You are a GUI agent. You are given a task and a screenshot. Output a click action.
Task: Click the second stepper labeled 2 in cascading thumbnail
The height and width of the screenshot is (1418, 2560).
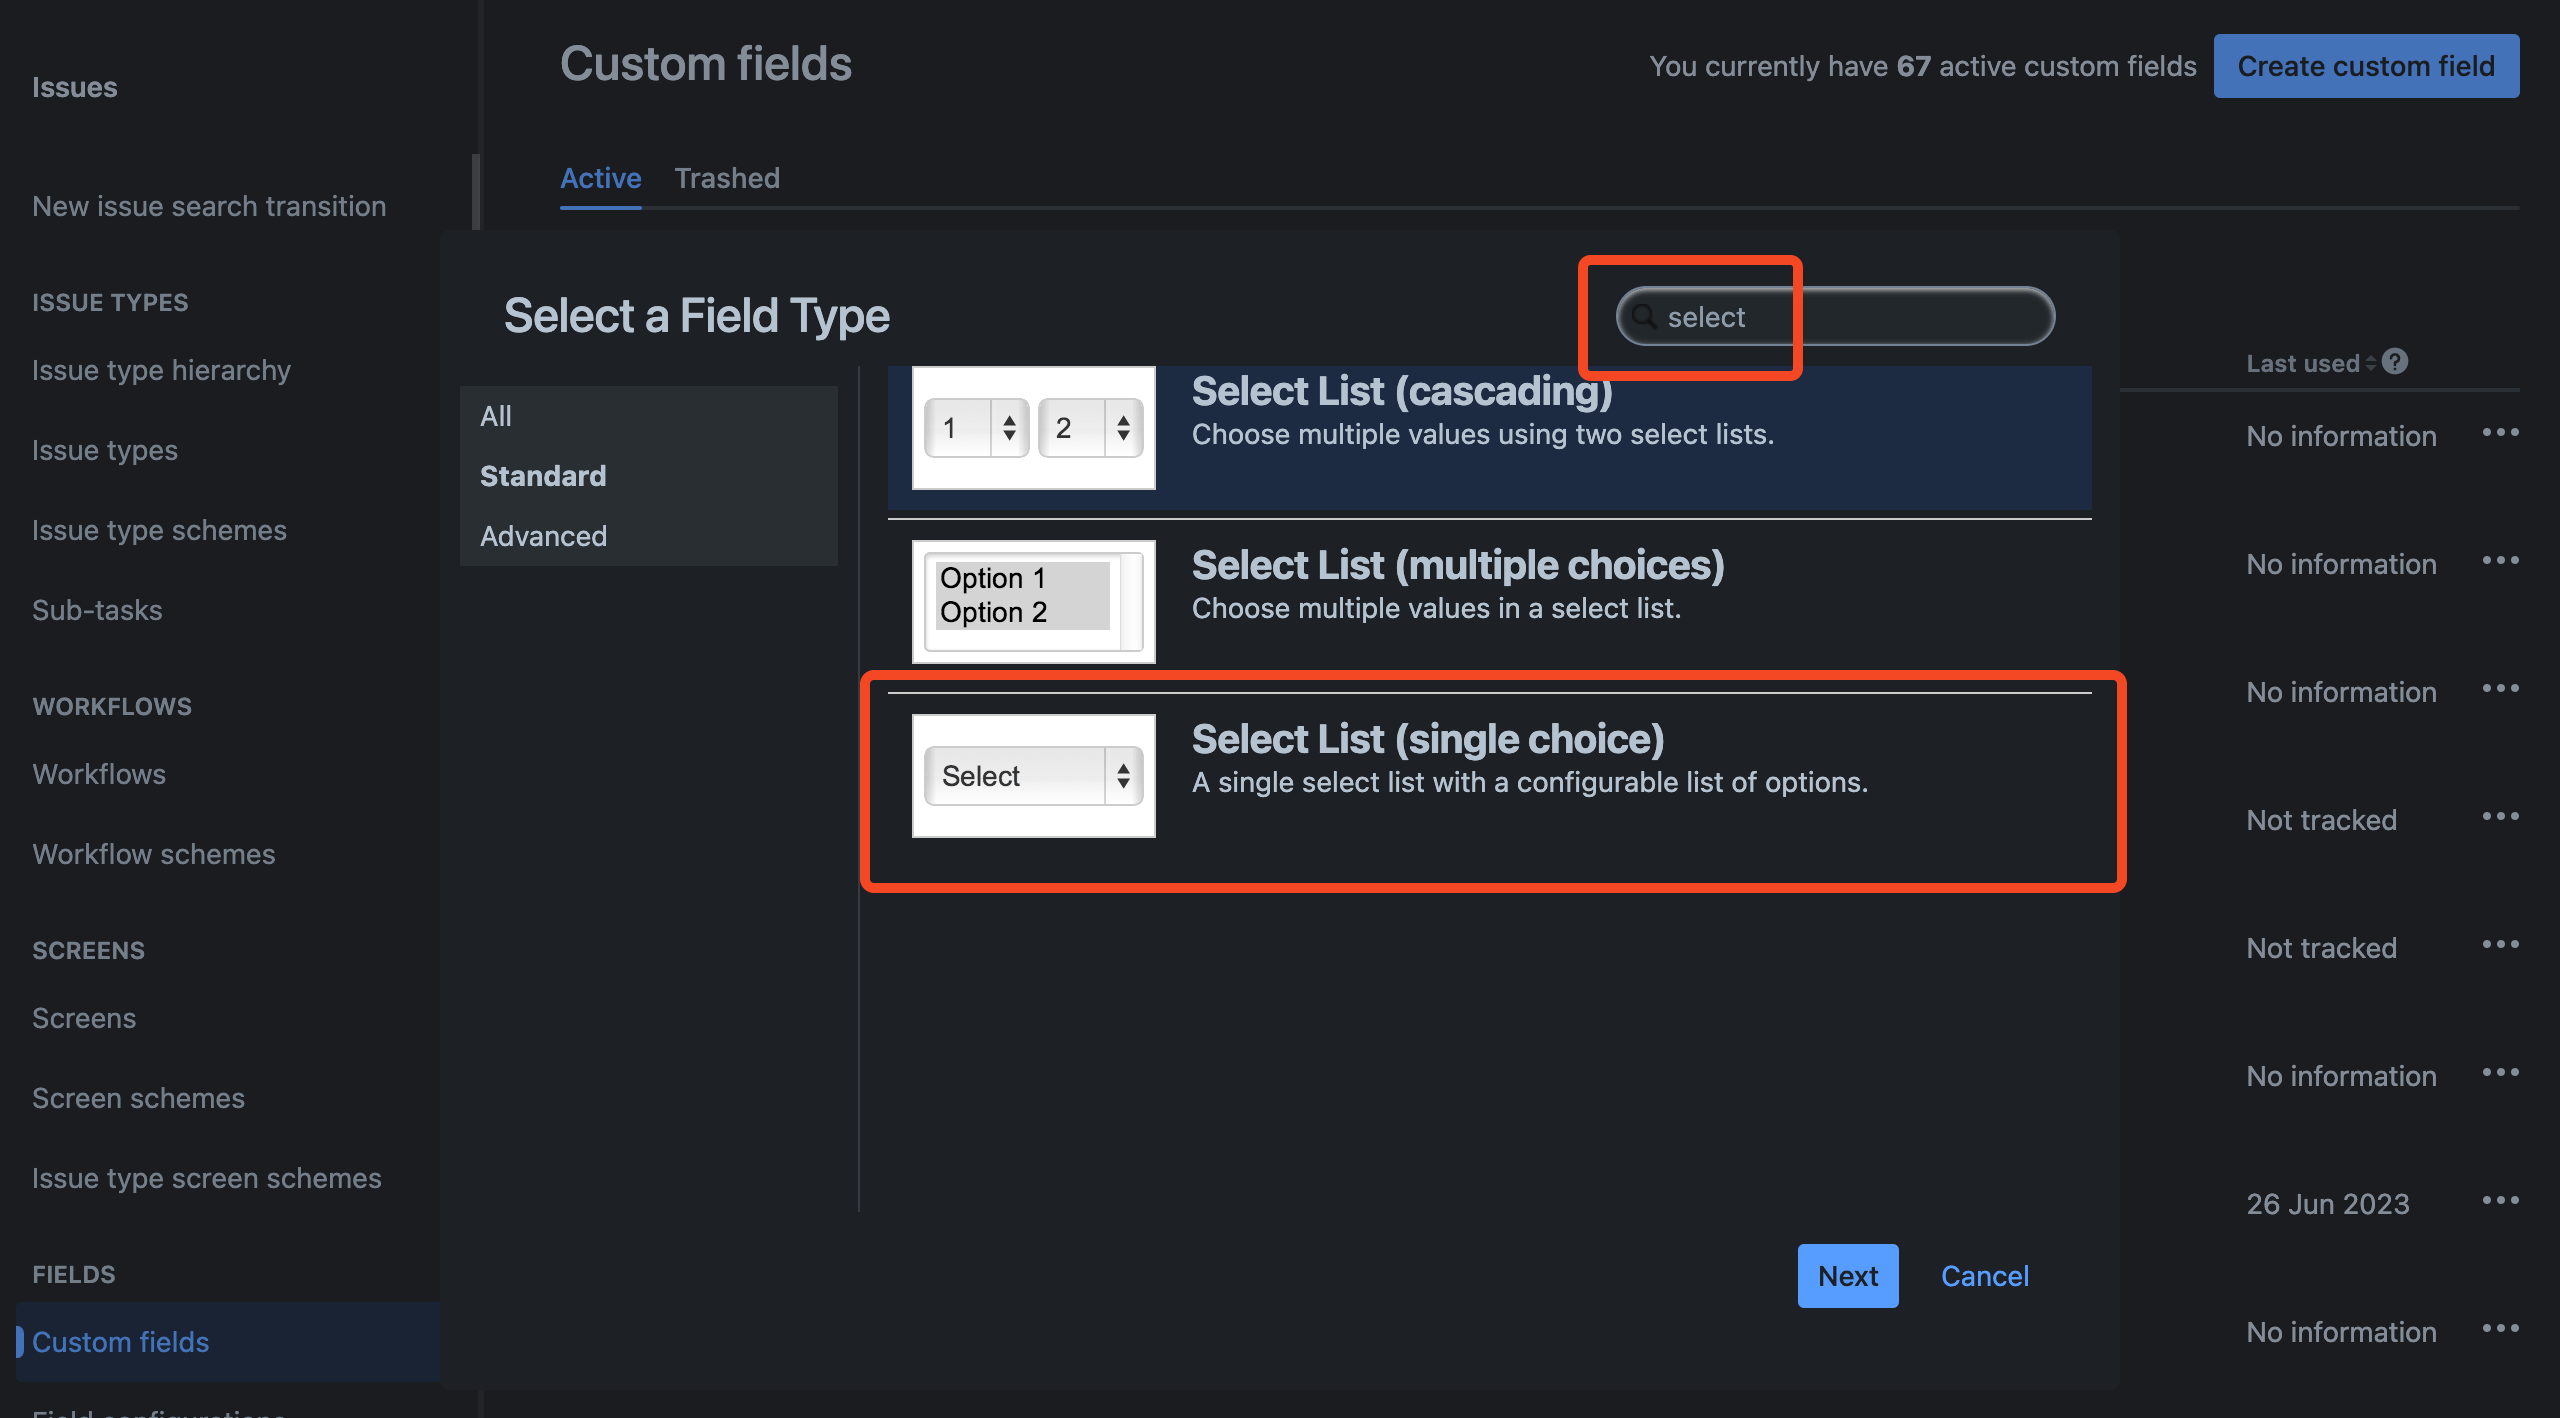tap(1091, 428)
